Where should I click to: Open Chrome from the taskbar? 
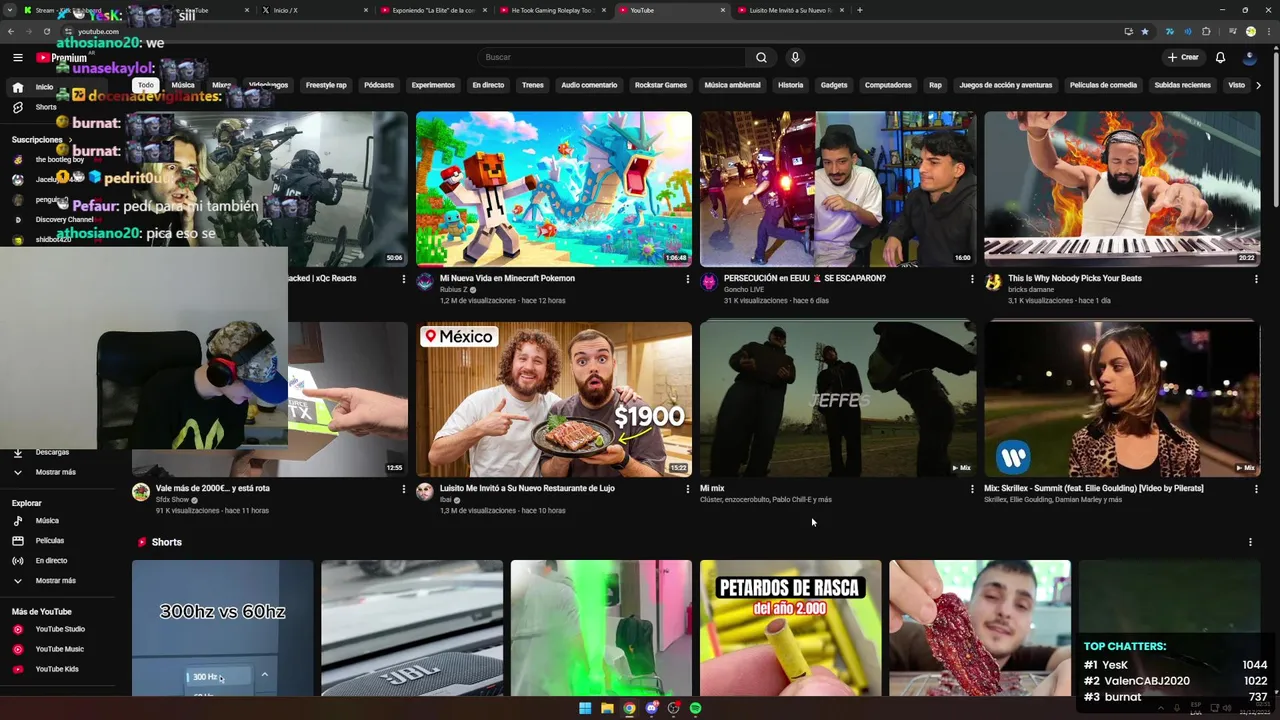pos(629,708)
